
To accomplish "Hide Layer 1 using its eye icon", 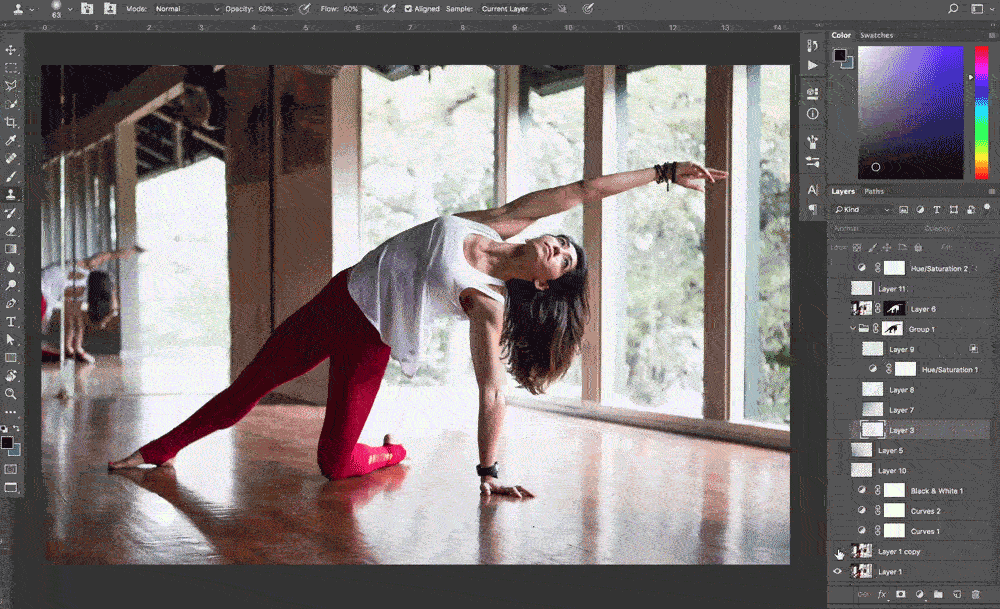I will (x=838, y=572).
